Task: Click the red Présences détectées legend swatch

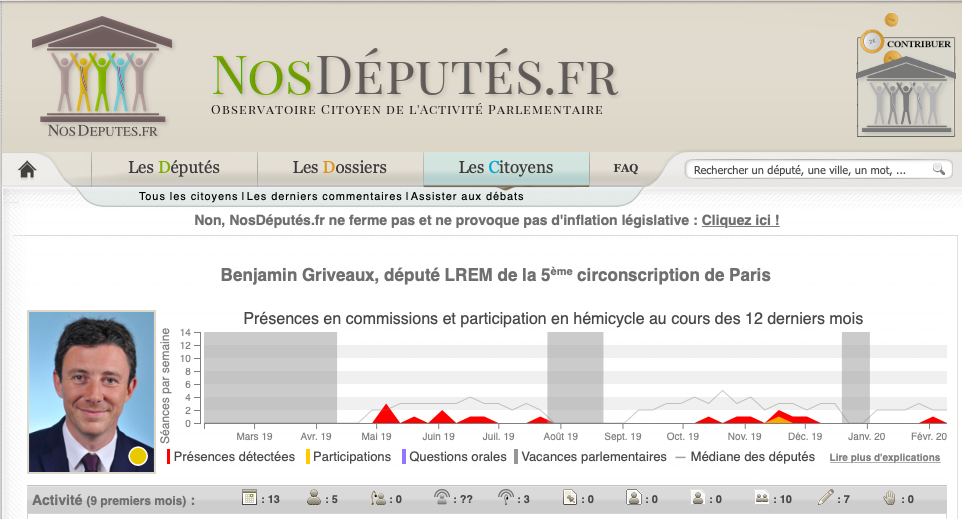Action: point(170,457)
